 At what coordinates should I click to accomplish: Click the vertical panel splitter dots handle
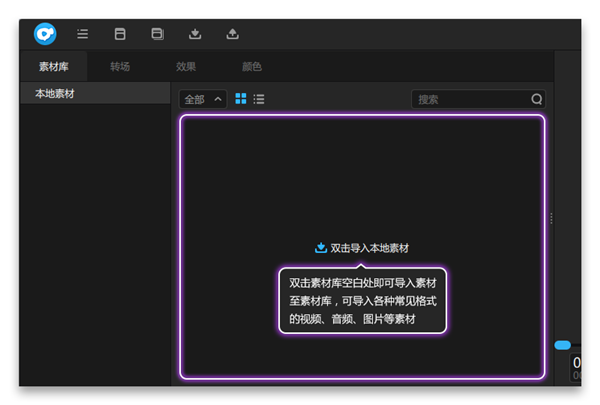click(551, 218)
